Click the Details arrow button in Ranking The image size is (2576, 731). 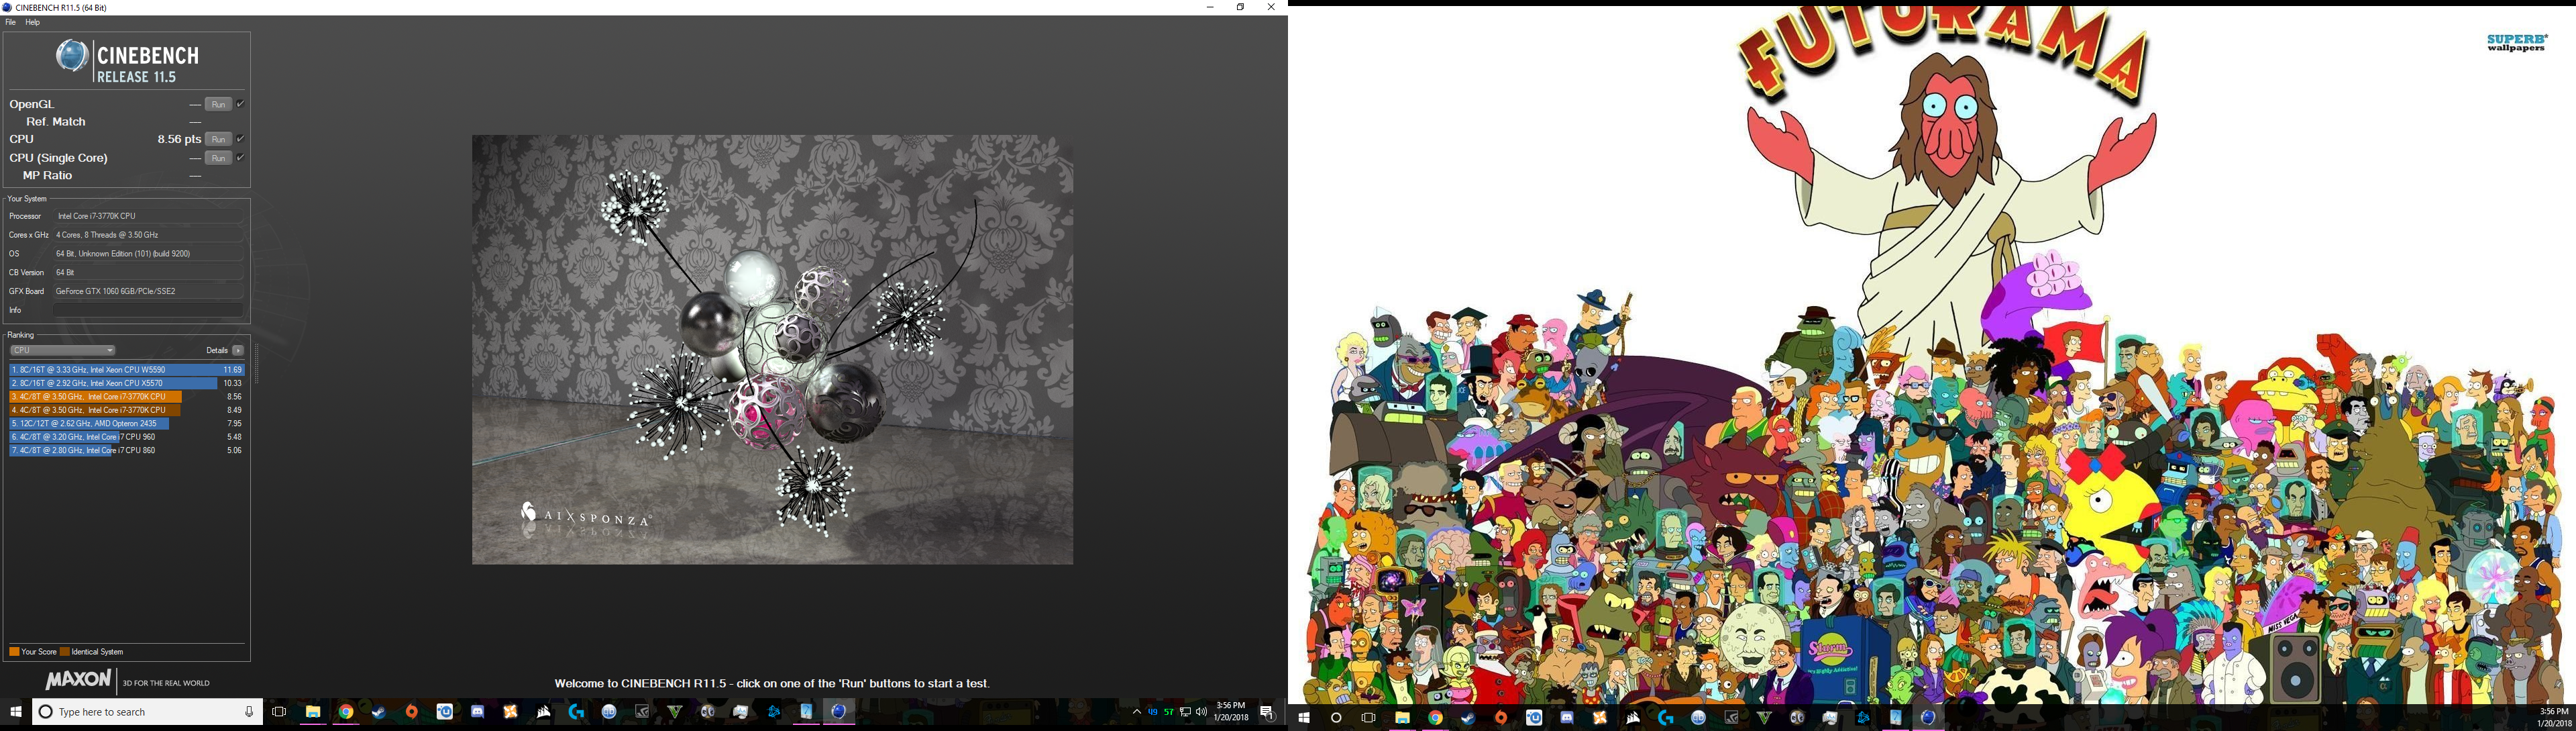tap(238, 351)
